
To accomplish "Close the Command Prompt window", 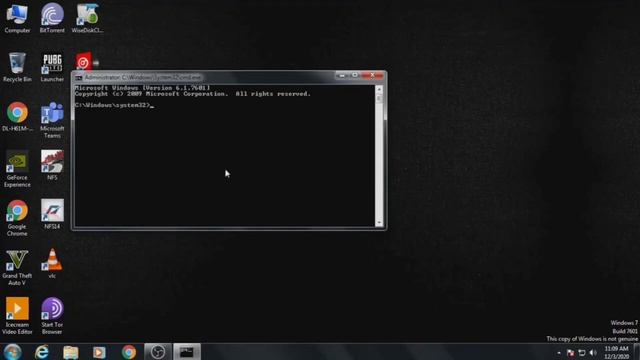I will [x=372, y=76].
